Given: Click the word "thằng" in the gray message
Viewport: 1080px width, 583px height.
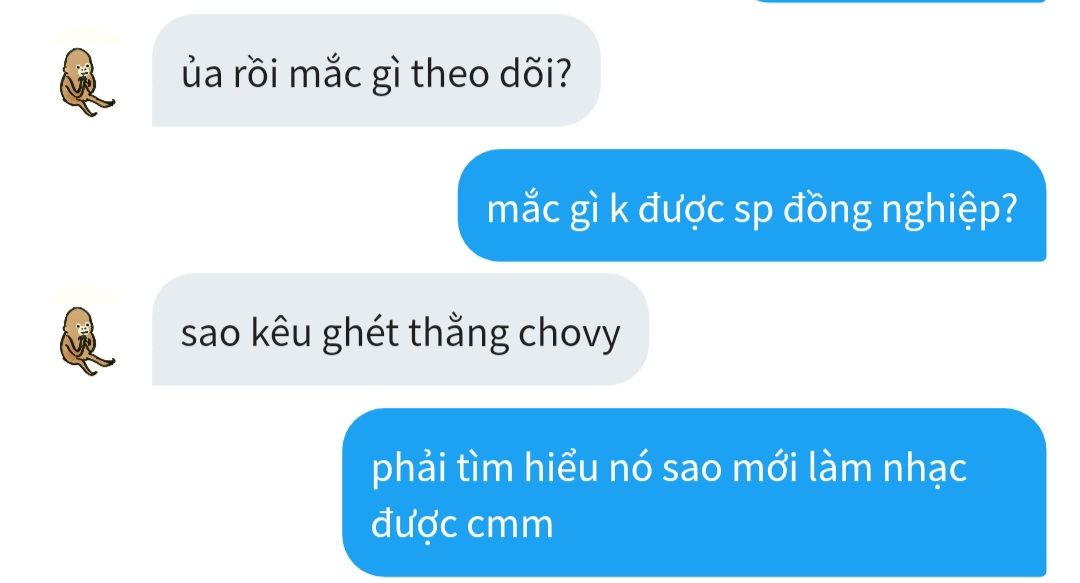Looking at the screenshot, I should pyautogui.click(x=459, y=334).
